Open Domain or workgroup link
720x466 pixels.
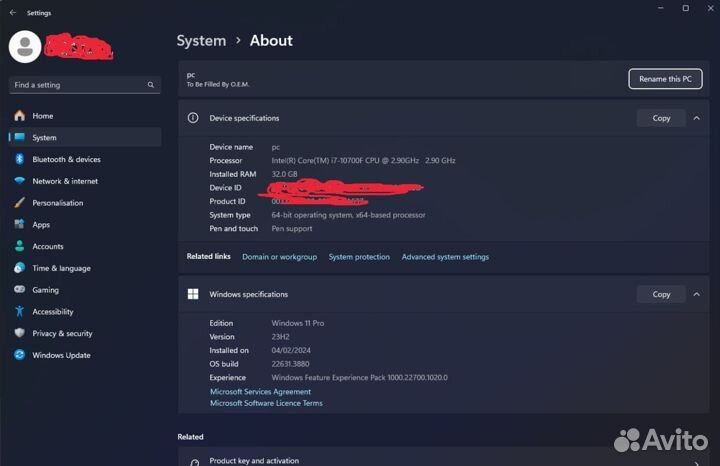(279, 257)
